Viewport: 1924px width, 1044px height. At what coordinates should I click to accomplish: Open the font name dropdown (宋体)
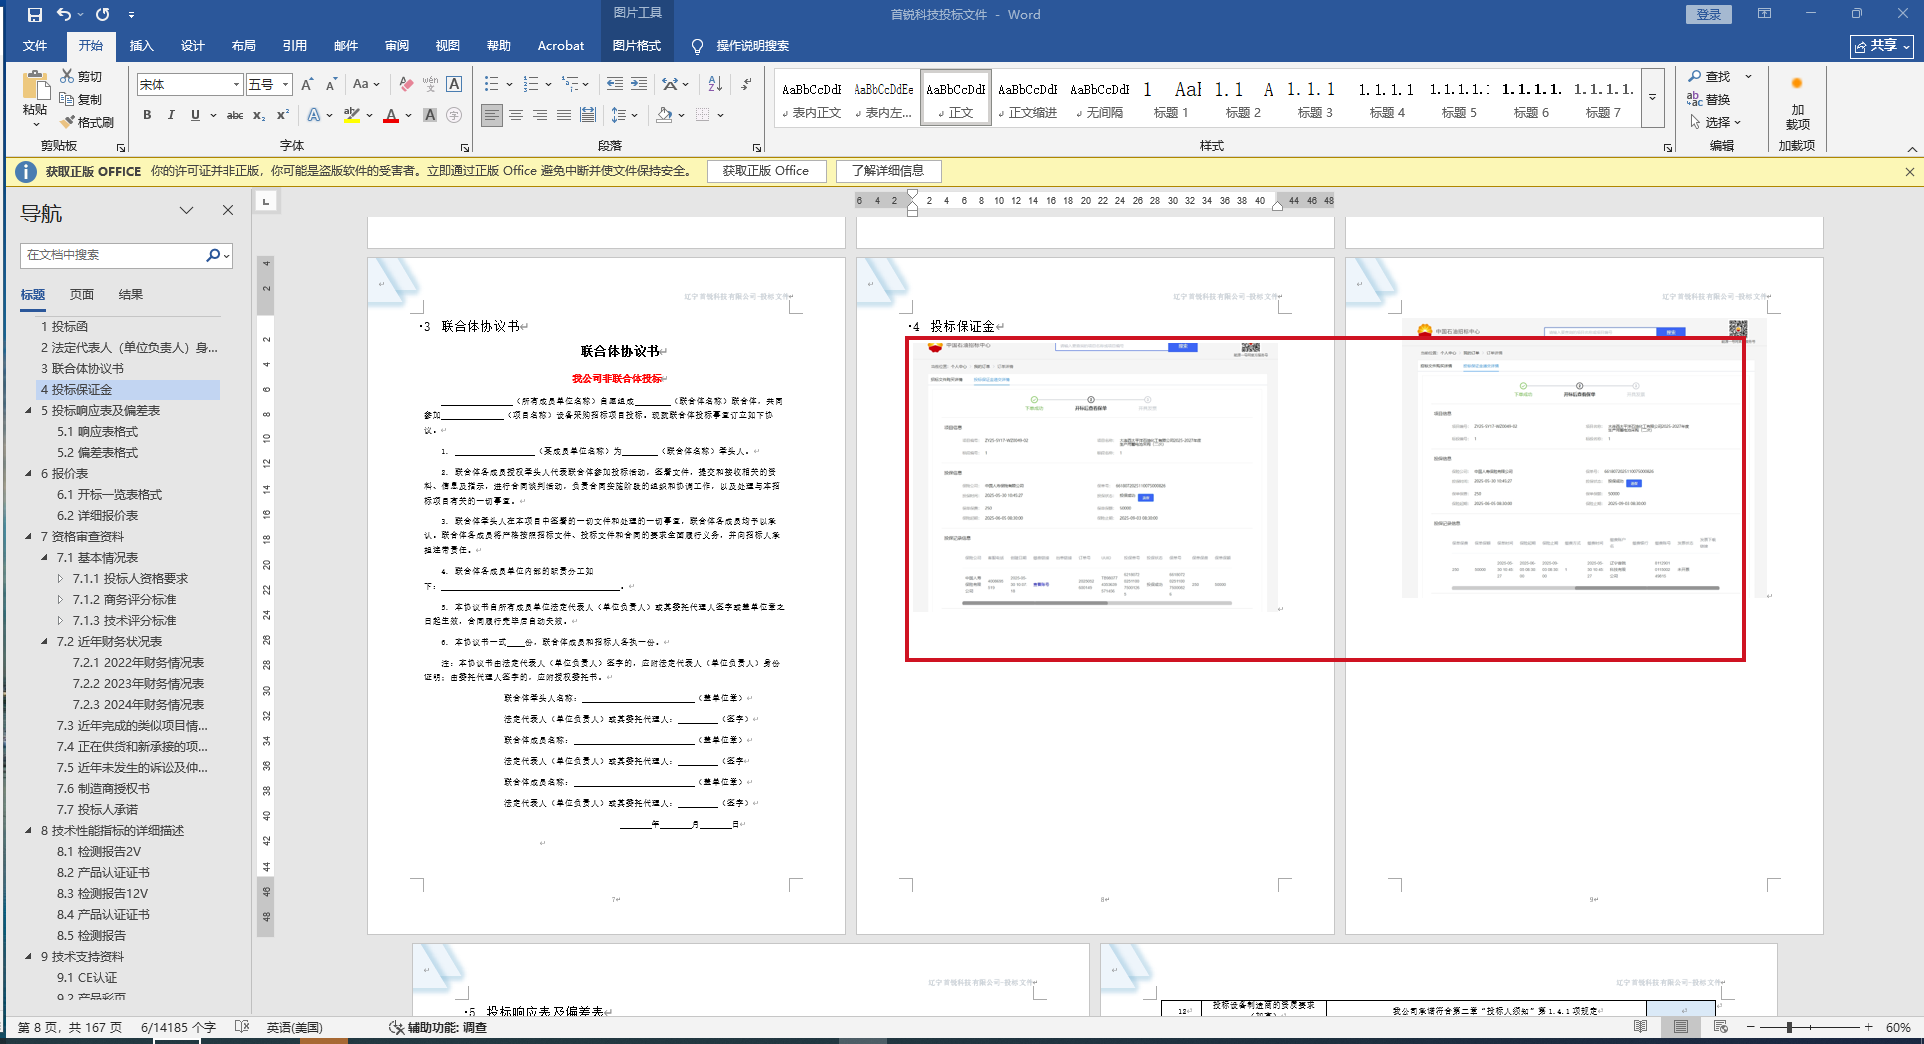click(x=236, y=85)
